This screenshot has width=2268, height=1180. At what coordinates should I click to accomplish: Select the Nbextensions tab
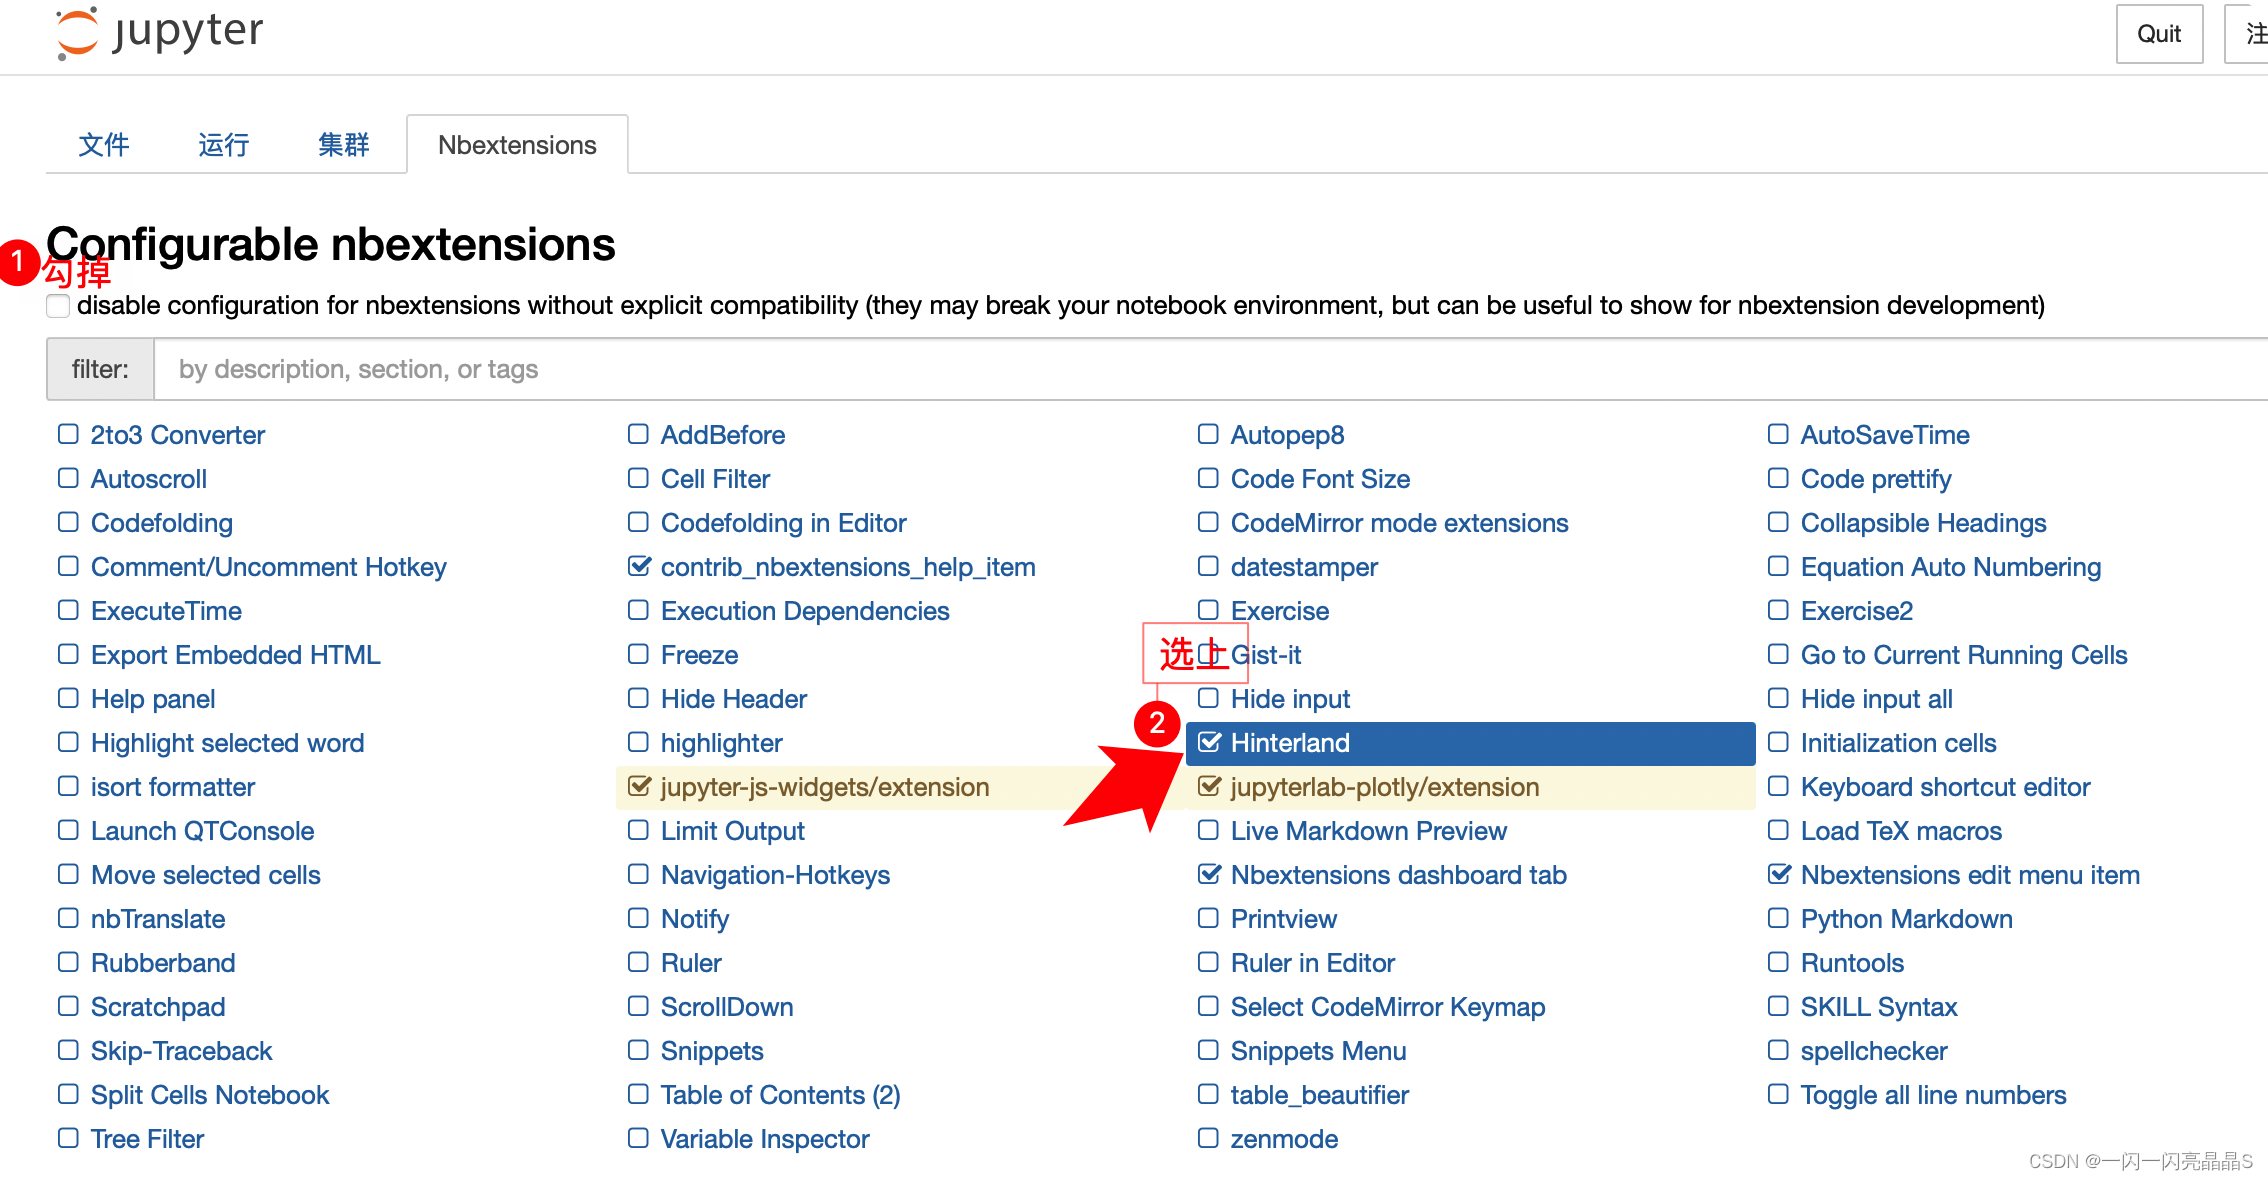click(x=516, y=144)
